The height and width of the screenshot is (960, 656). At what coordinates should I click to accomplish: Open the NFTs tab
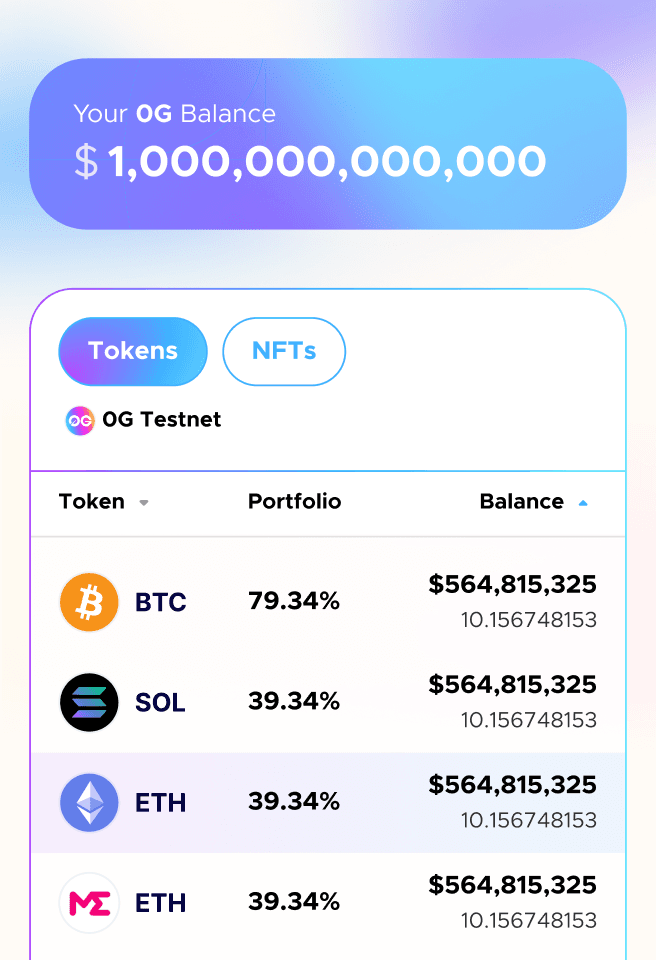click(284, 351)
